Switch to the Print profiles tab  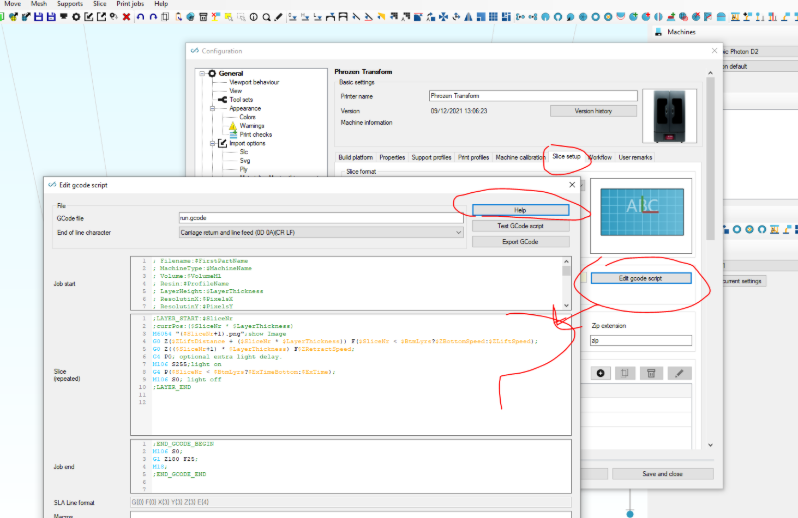click(x=473, y=157)
